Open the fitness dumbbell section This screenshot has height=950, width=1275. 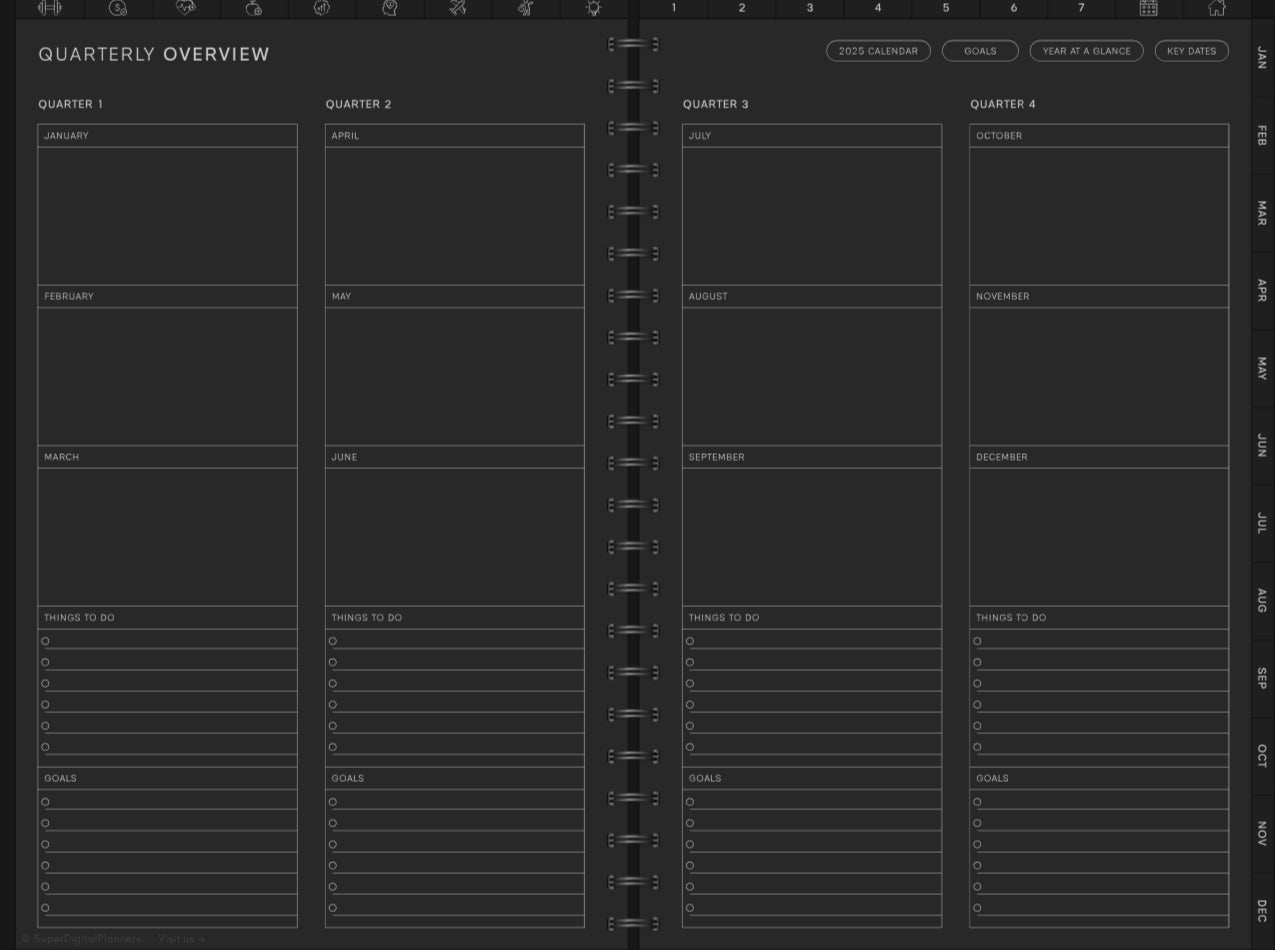point(49,8)
